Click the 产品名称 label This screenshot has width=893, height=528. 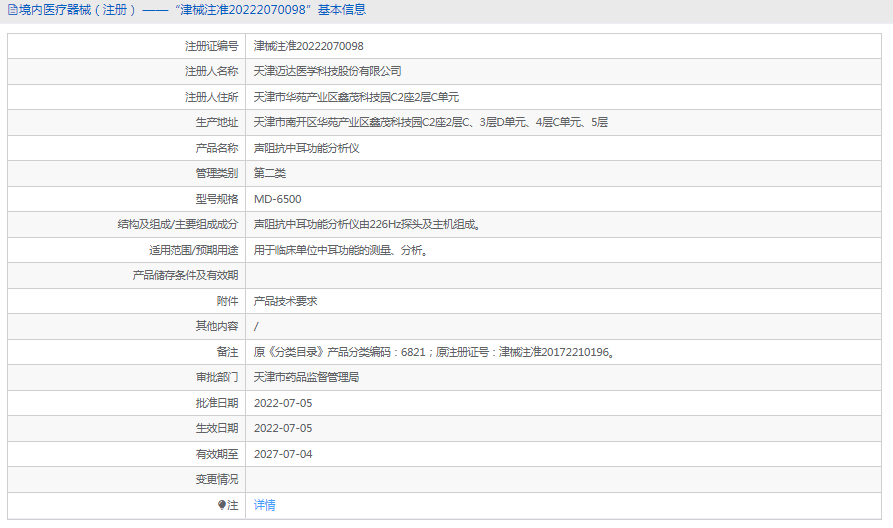216,148
